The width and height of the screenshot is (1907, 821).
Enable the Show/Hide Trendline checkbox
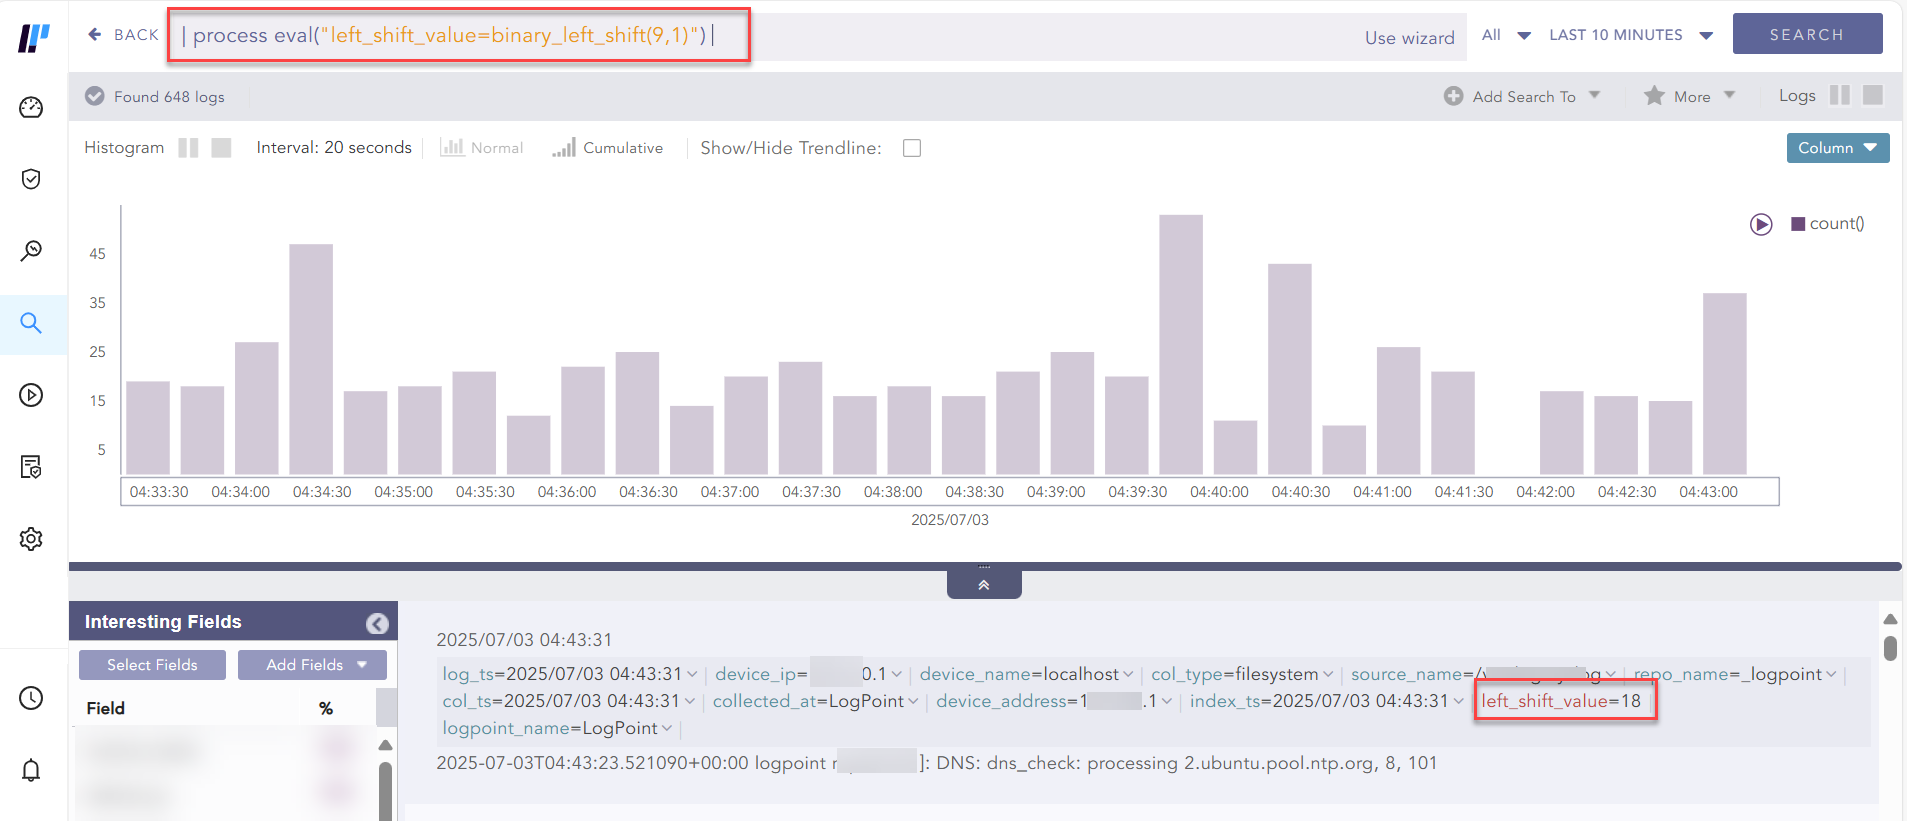[x=911, y=148]
